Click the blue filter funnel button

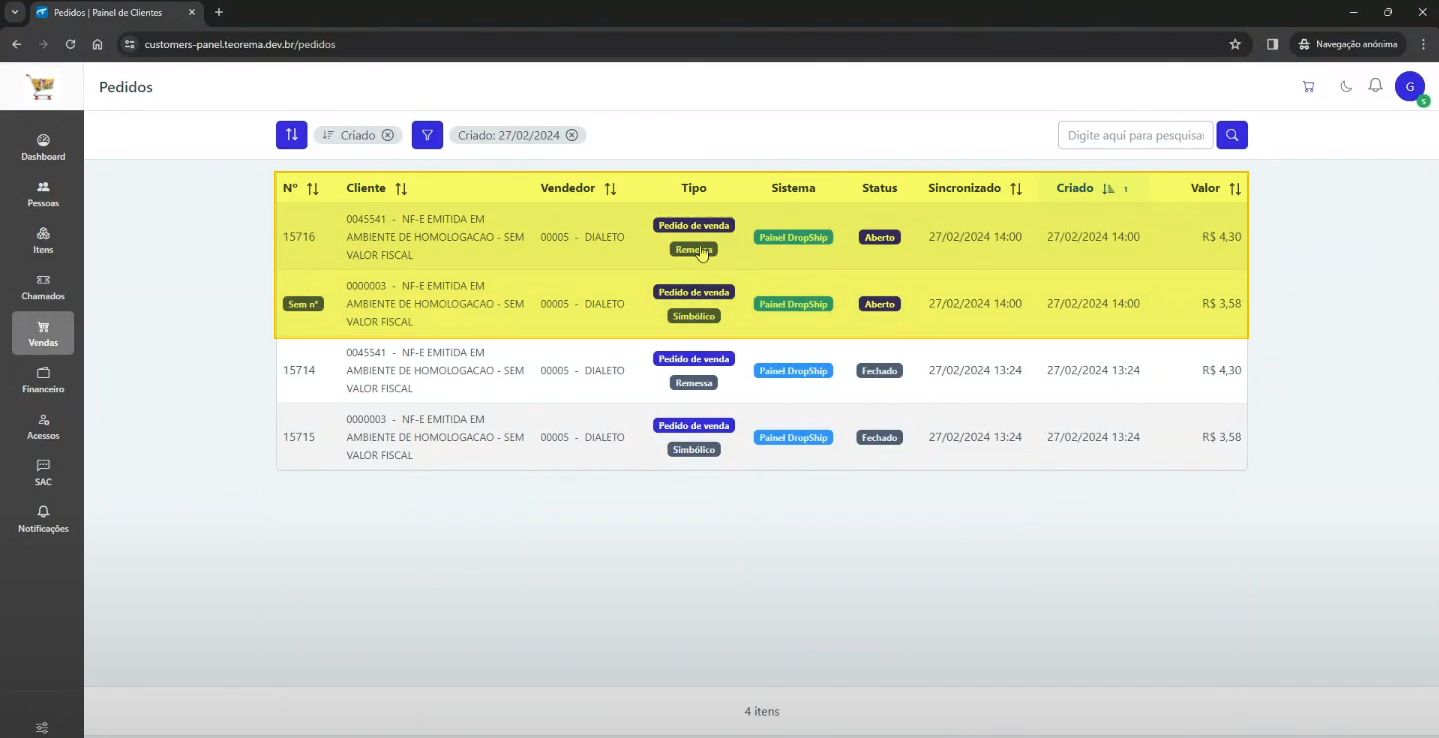[x=427, y=135]
